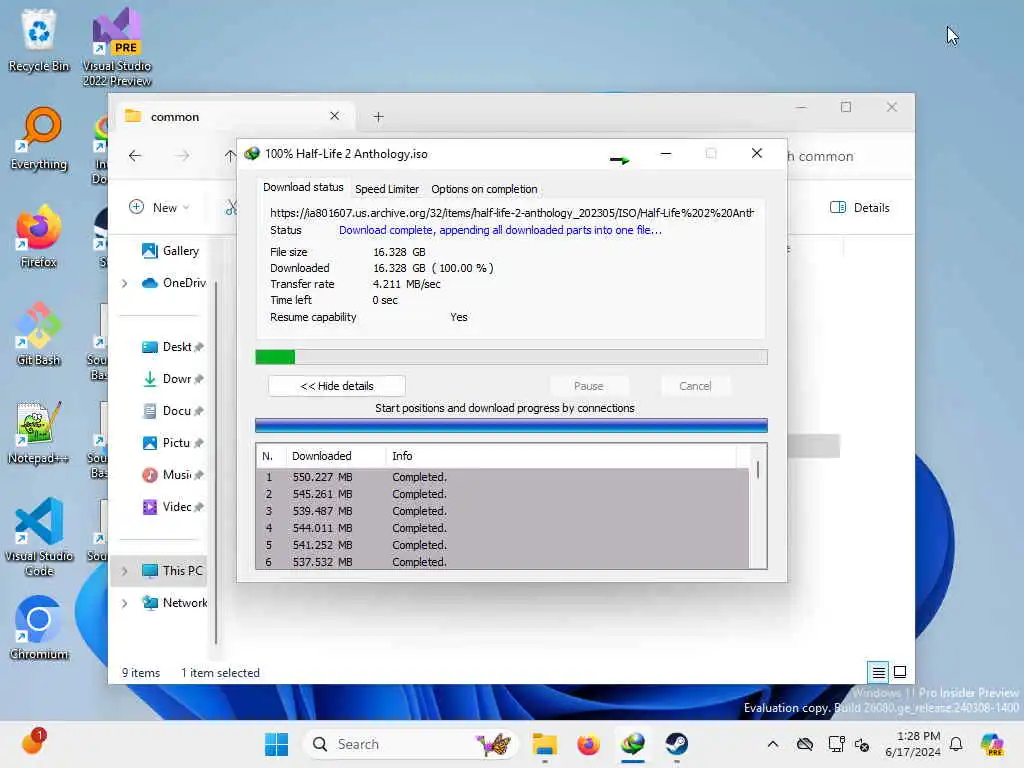Open Notepad++ desktop shortcut
Viewport: 1024px width, 768px height.
(39, 432)
